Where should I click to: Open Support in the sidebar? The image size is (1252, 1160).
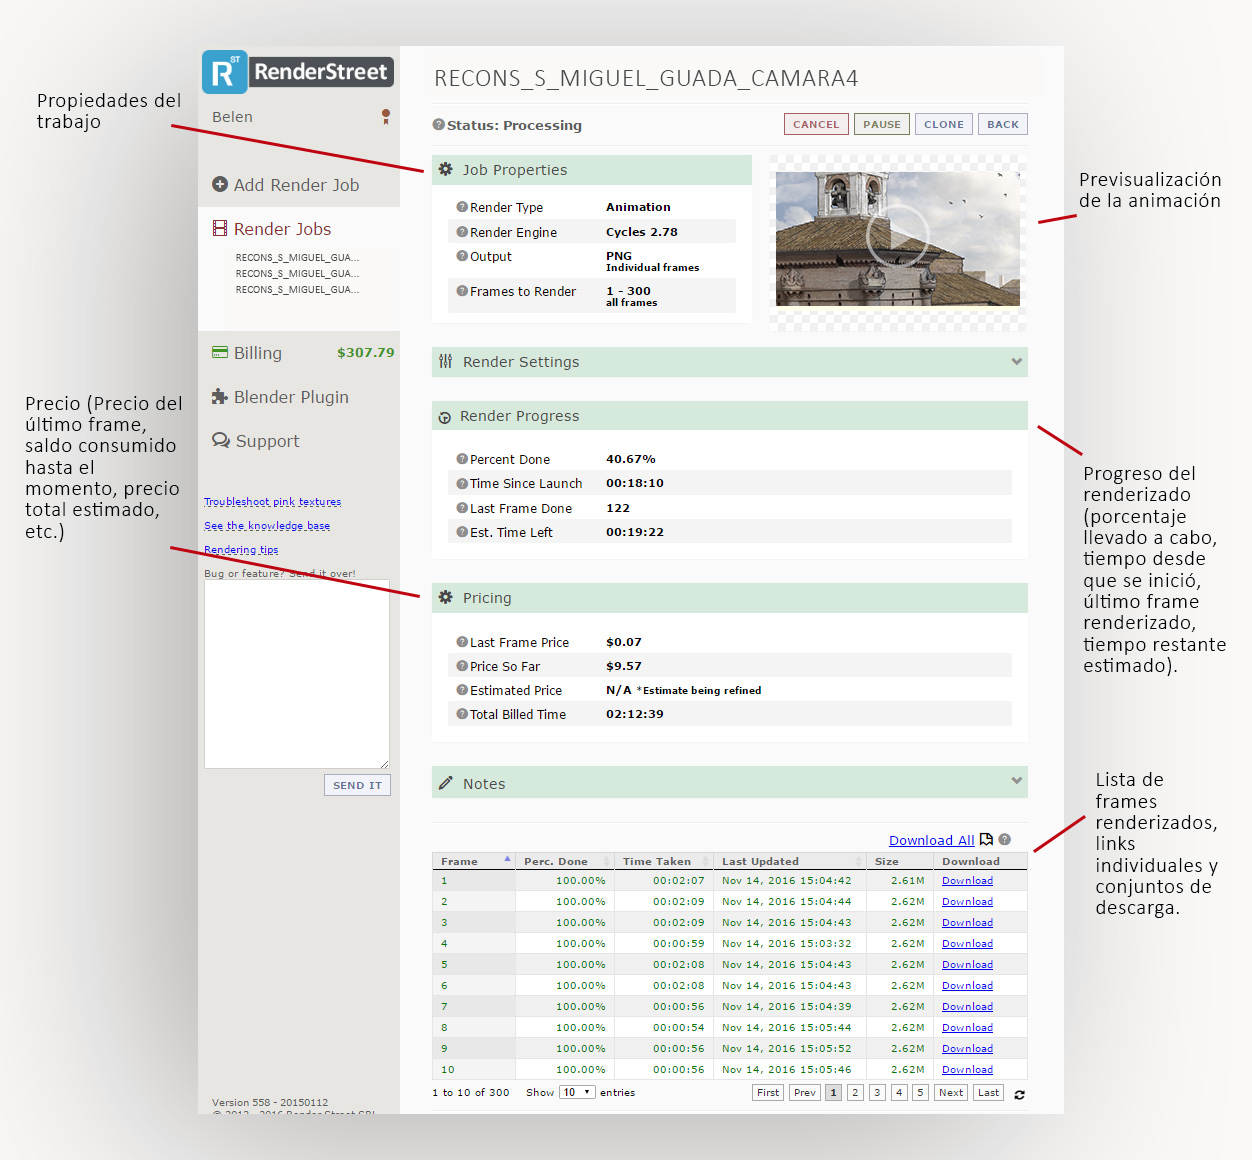click(x=267, y=441)
